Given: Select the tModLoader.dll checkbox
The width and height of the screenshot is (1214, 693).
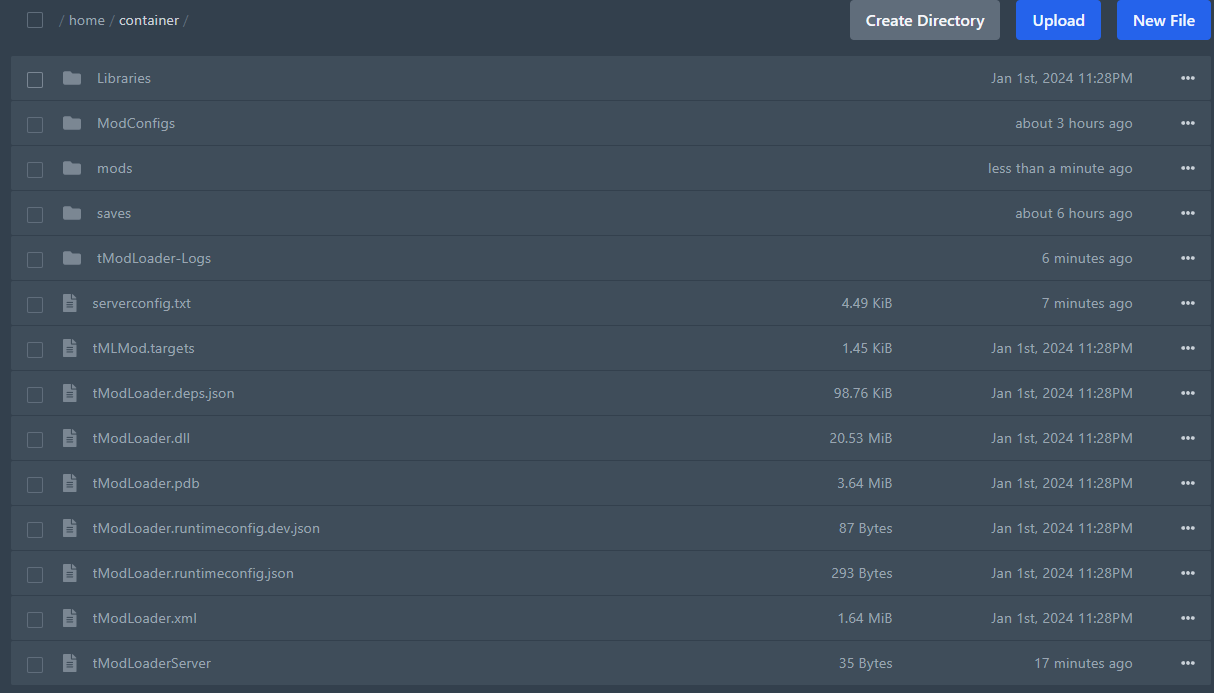Looking at the screenshot, I should (35, 439).
